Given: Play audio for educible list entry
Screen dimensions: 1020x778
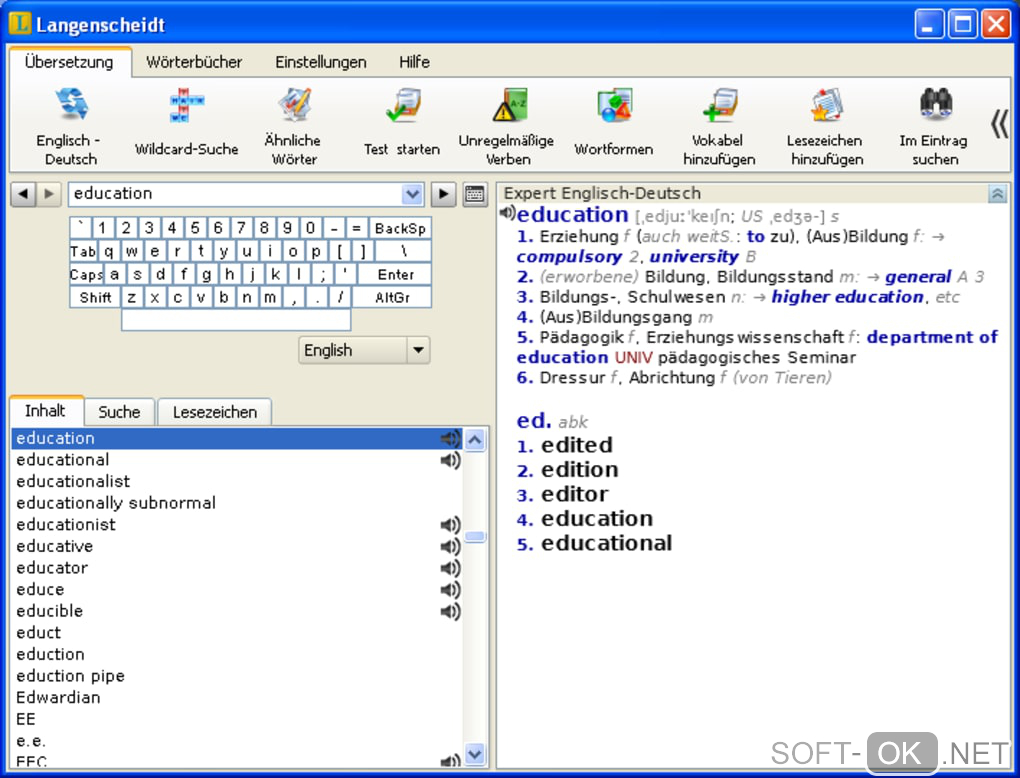Looking at the screenshot, I should coord(451,611).
